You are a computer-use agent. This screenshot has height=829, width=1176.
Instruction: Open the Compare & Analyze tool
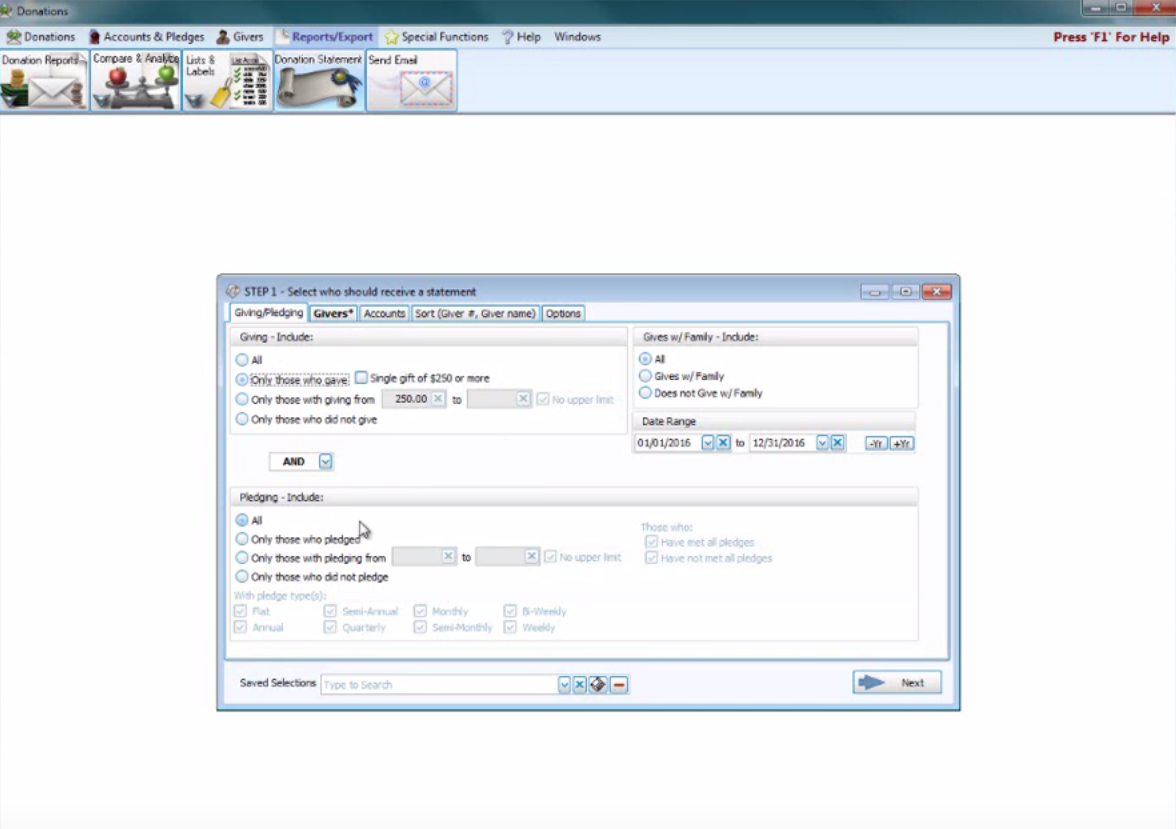point(135,81)
